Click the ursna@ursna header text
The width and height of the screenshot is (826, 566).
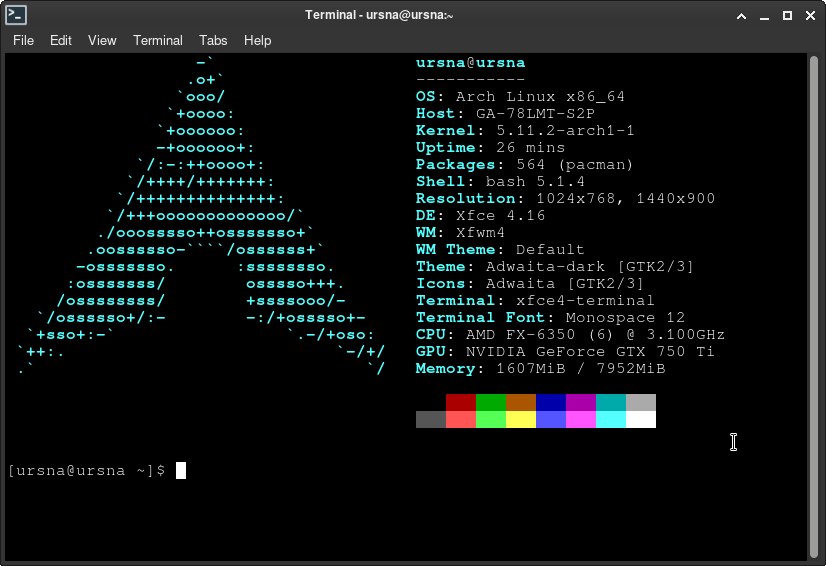pos(470,63)
